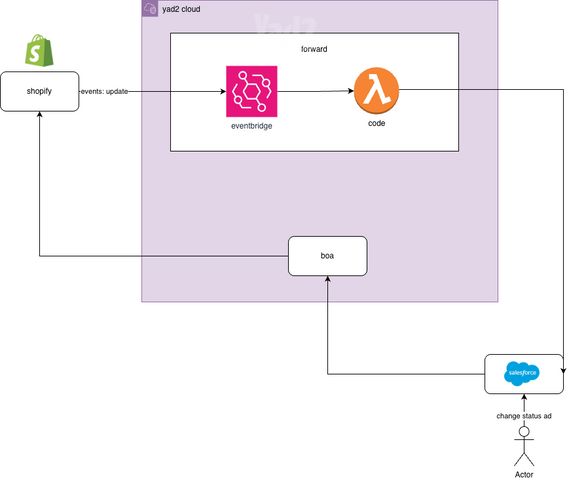This screenshot has width=569, height=480.
Task: Select the boa rounded box
Action: [327, 256]
